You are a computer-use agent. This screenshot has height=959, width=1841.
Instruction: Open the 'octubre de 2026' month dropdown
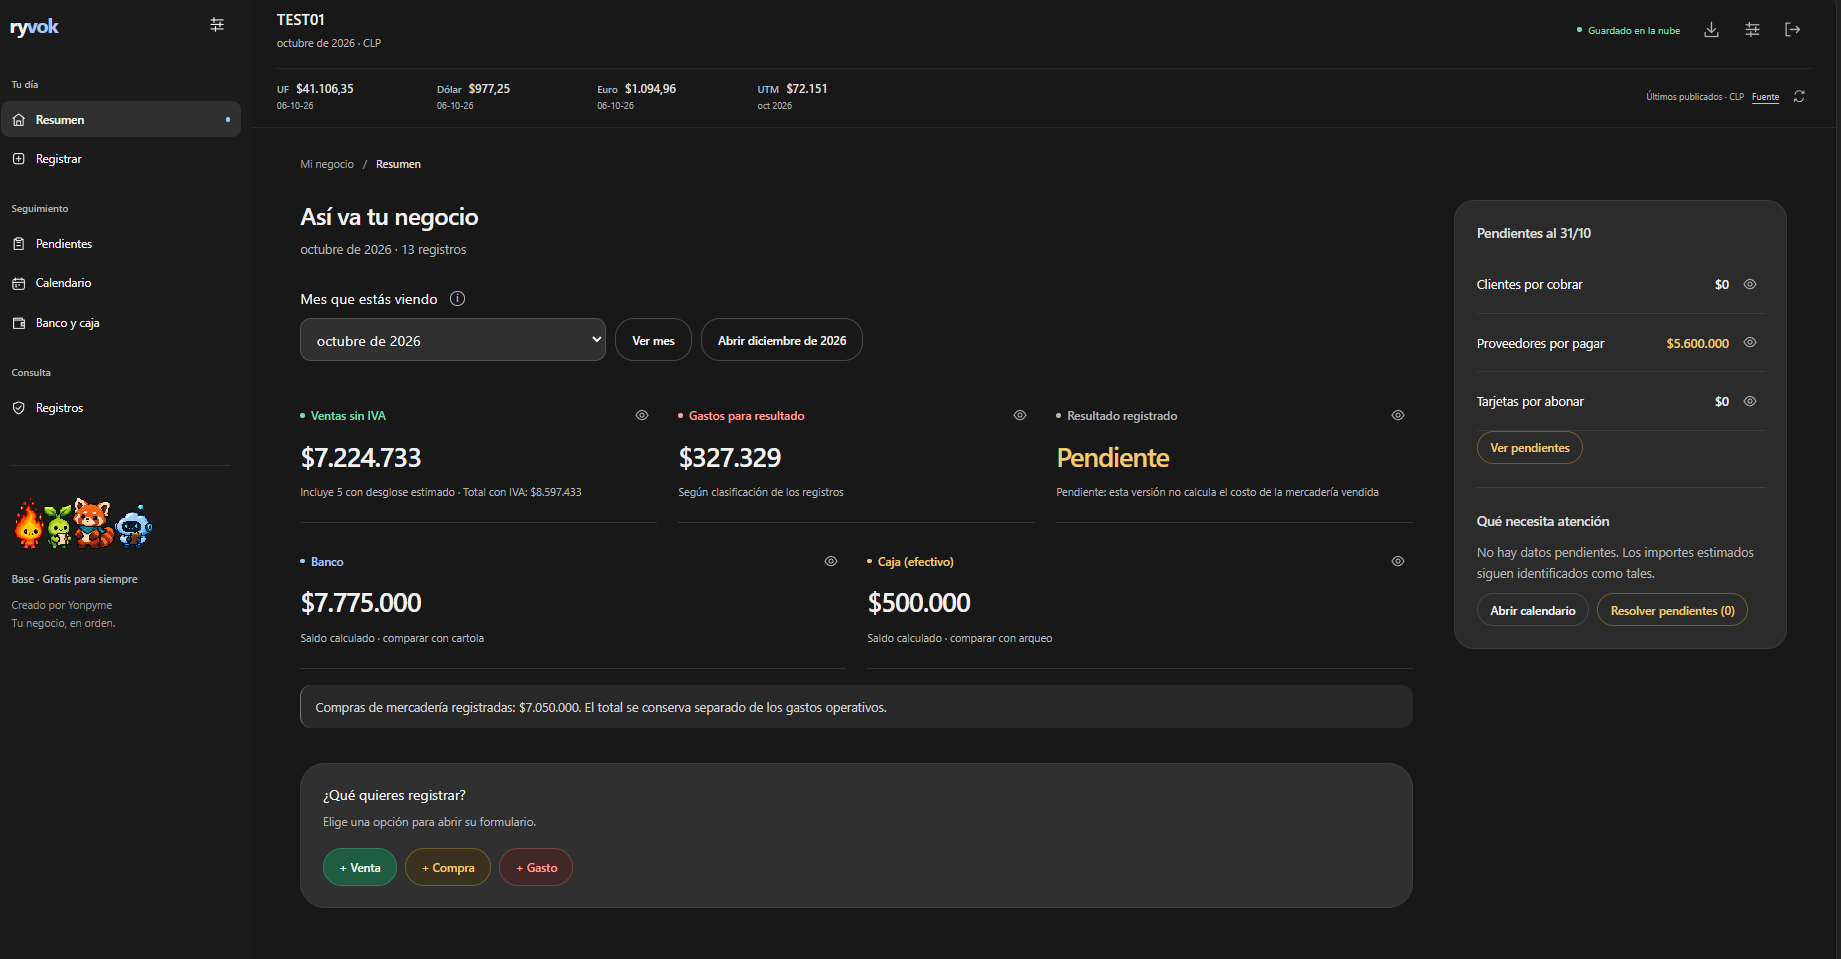[453, 340]
